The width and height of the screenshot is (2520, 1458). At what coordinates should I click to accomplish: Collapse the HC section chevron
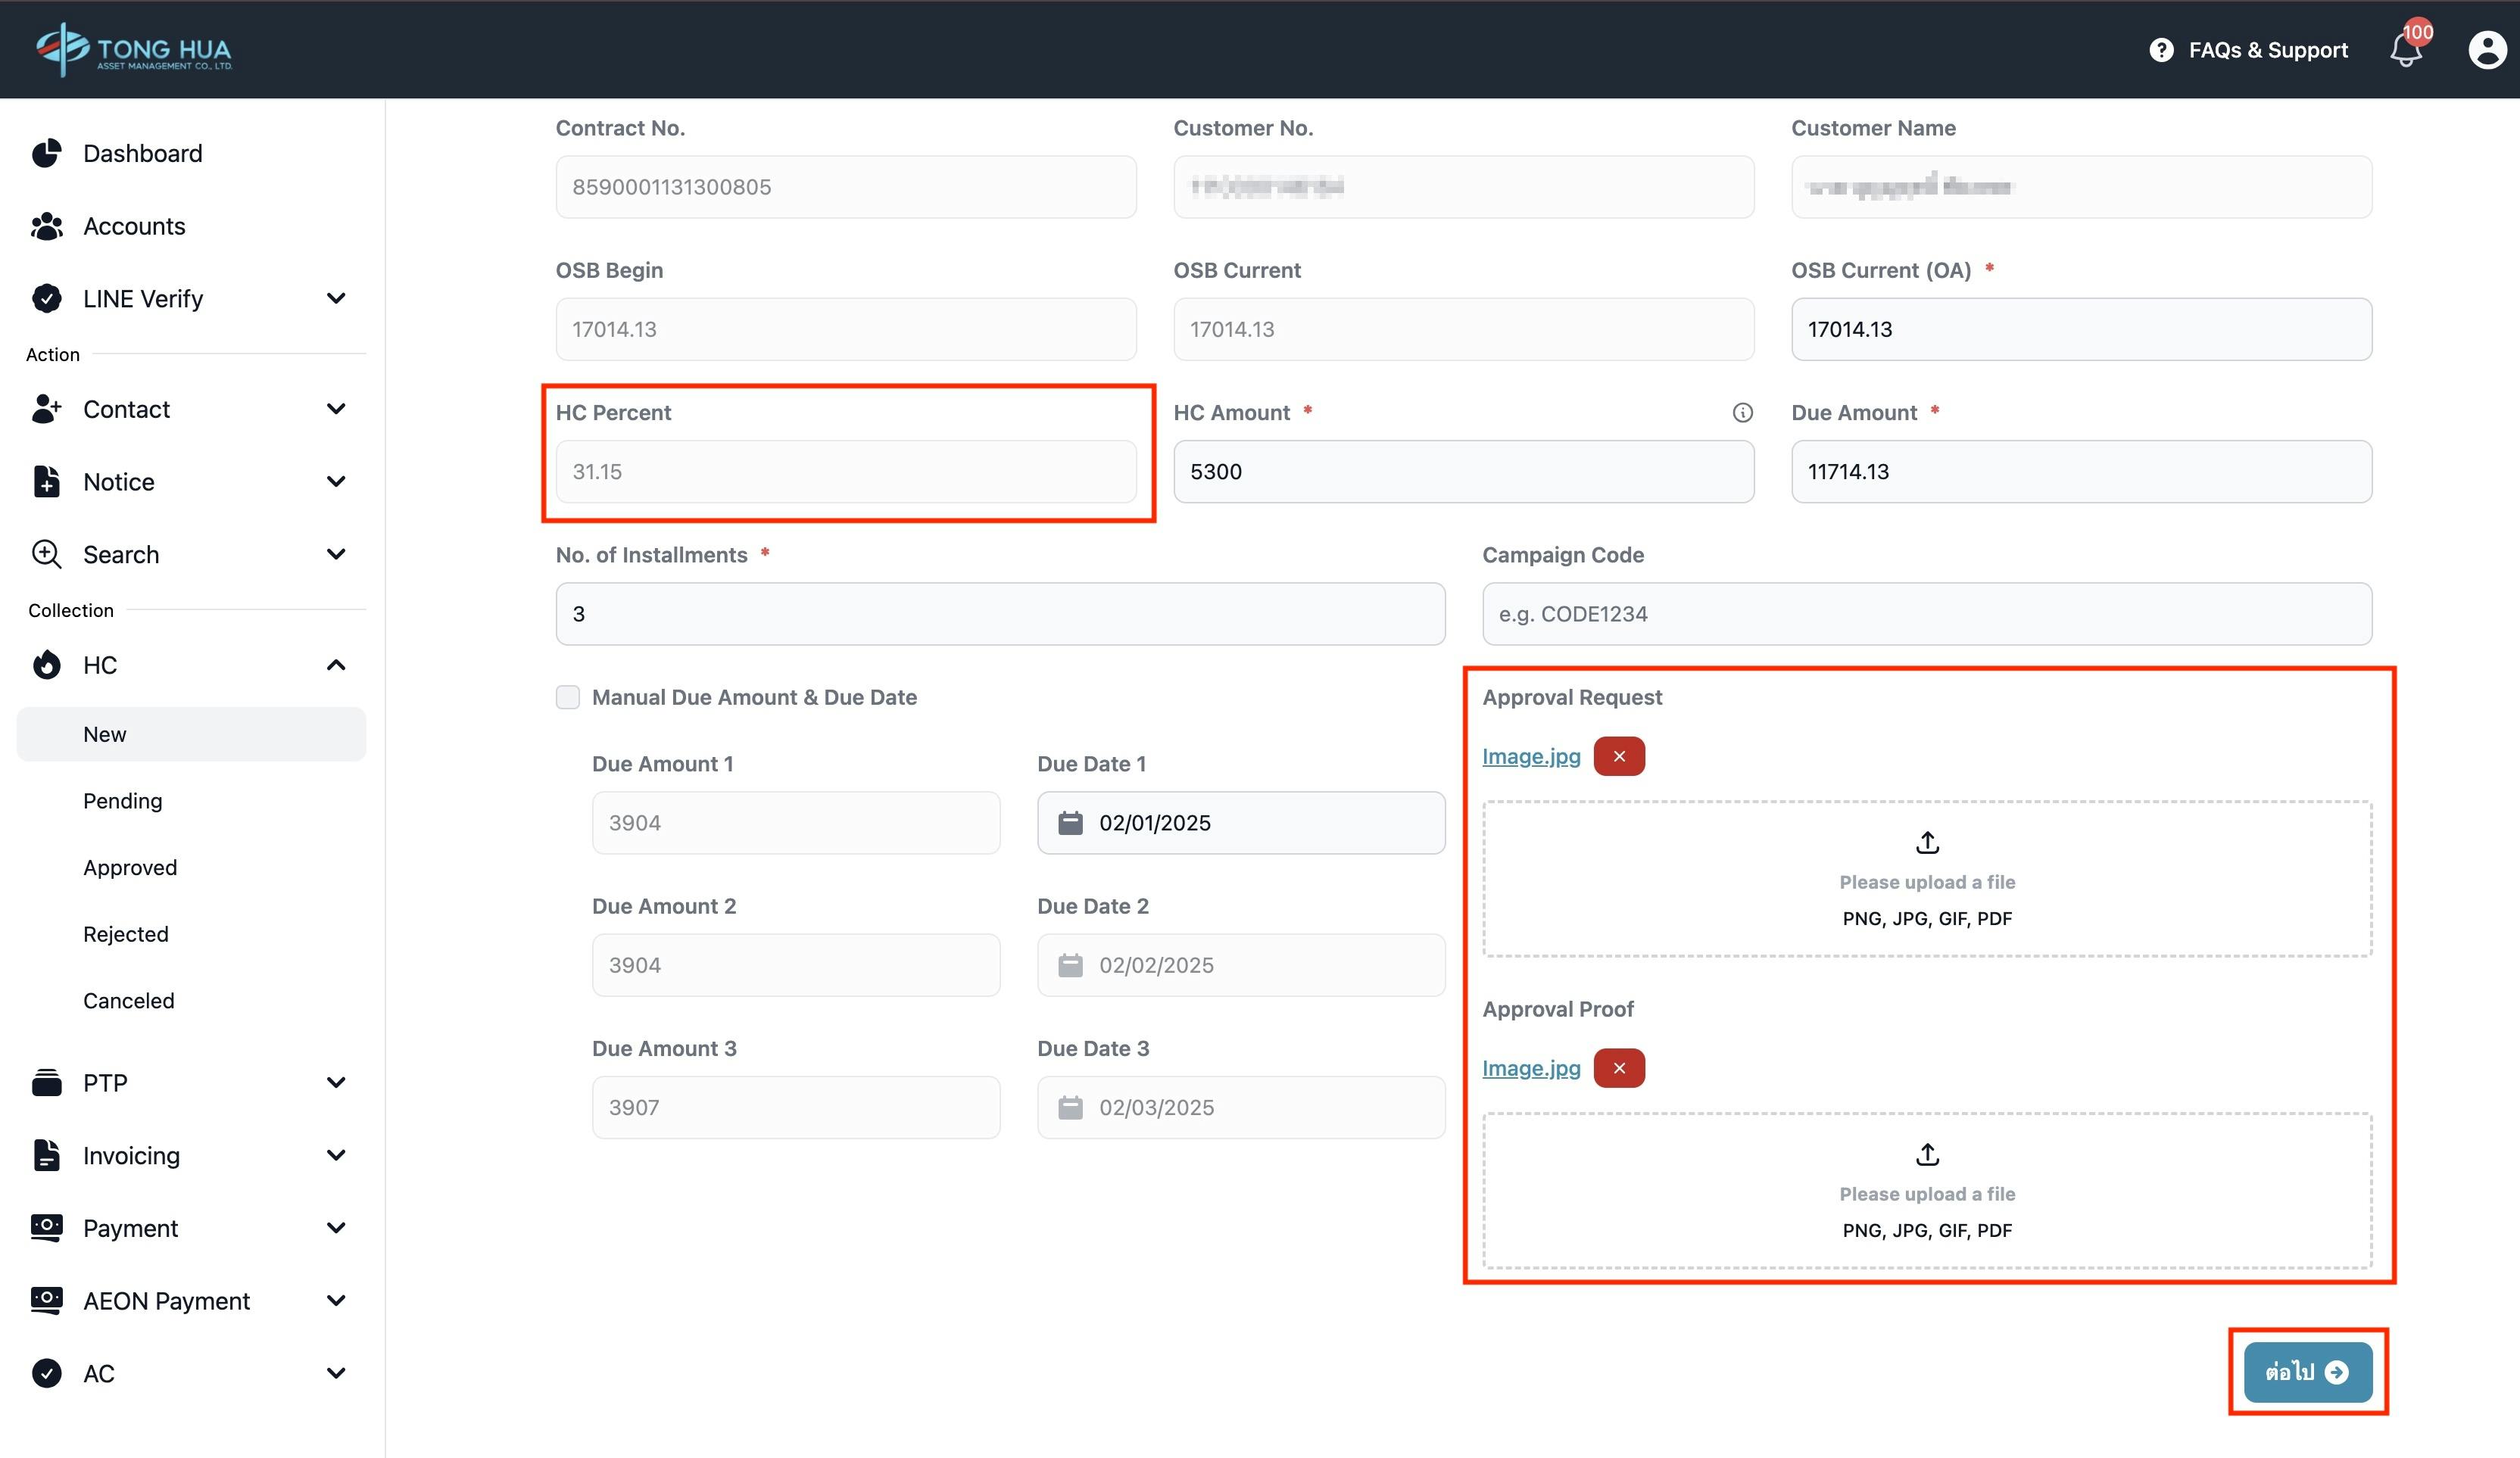tap(336, 665)
